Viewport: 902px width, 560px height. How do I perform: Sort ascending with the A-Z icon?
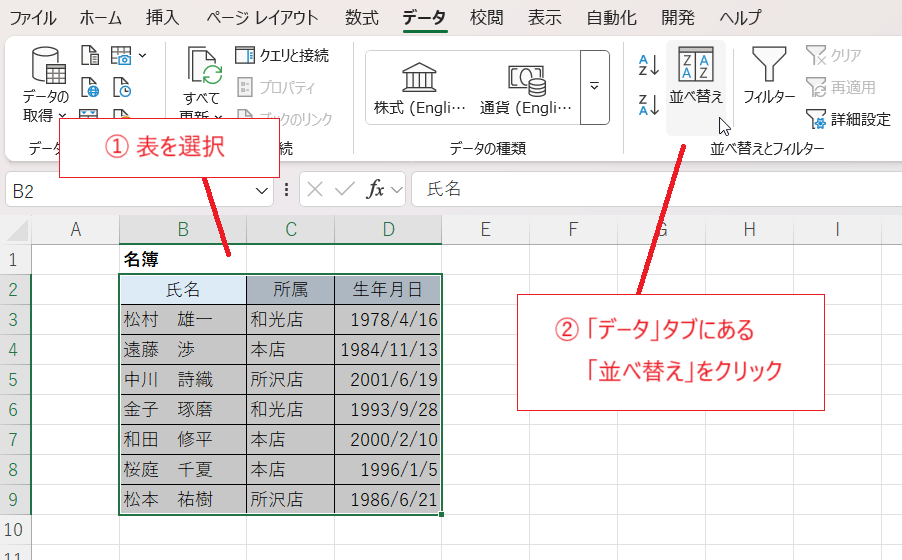(648, 66)
